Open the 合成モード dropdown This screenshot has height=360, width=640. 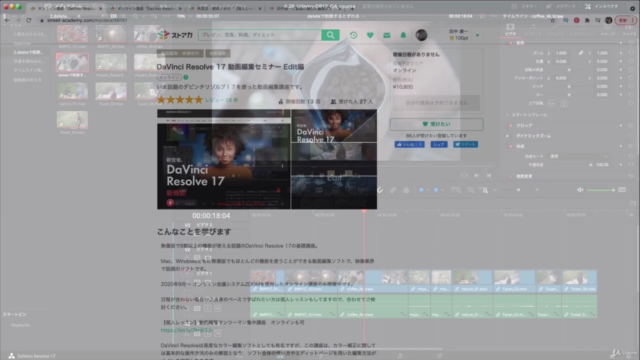579,156
